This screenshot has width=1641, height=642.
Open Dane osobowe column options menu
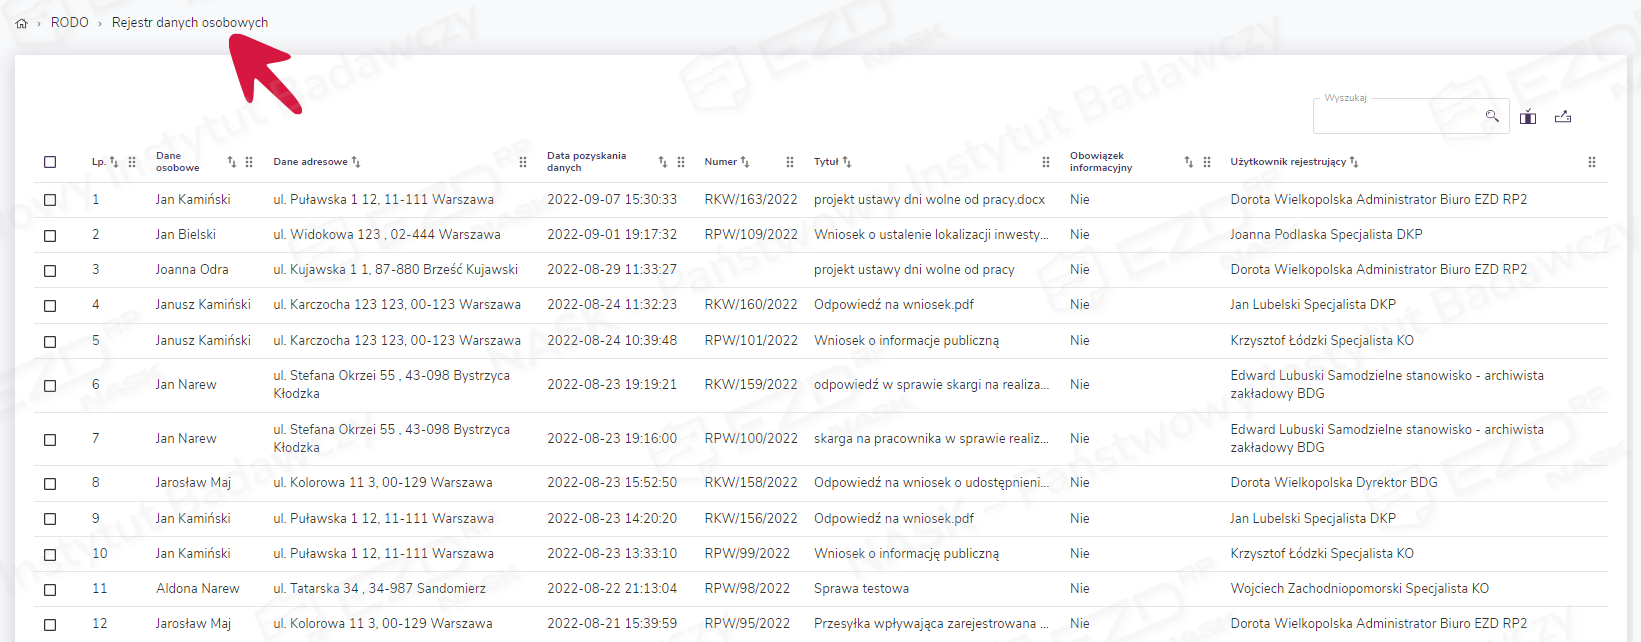point(249,162)
